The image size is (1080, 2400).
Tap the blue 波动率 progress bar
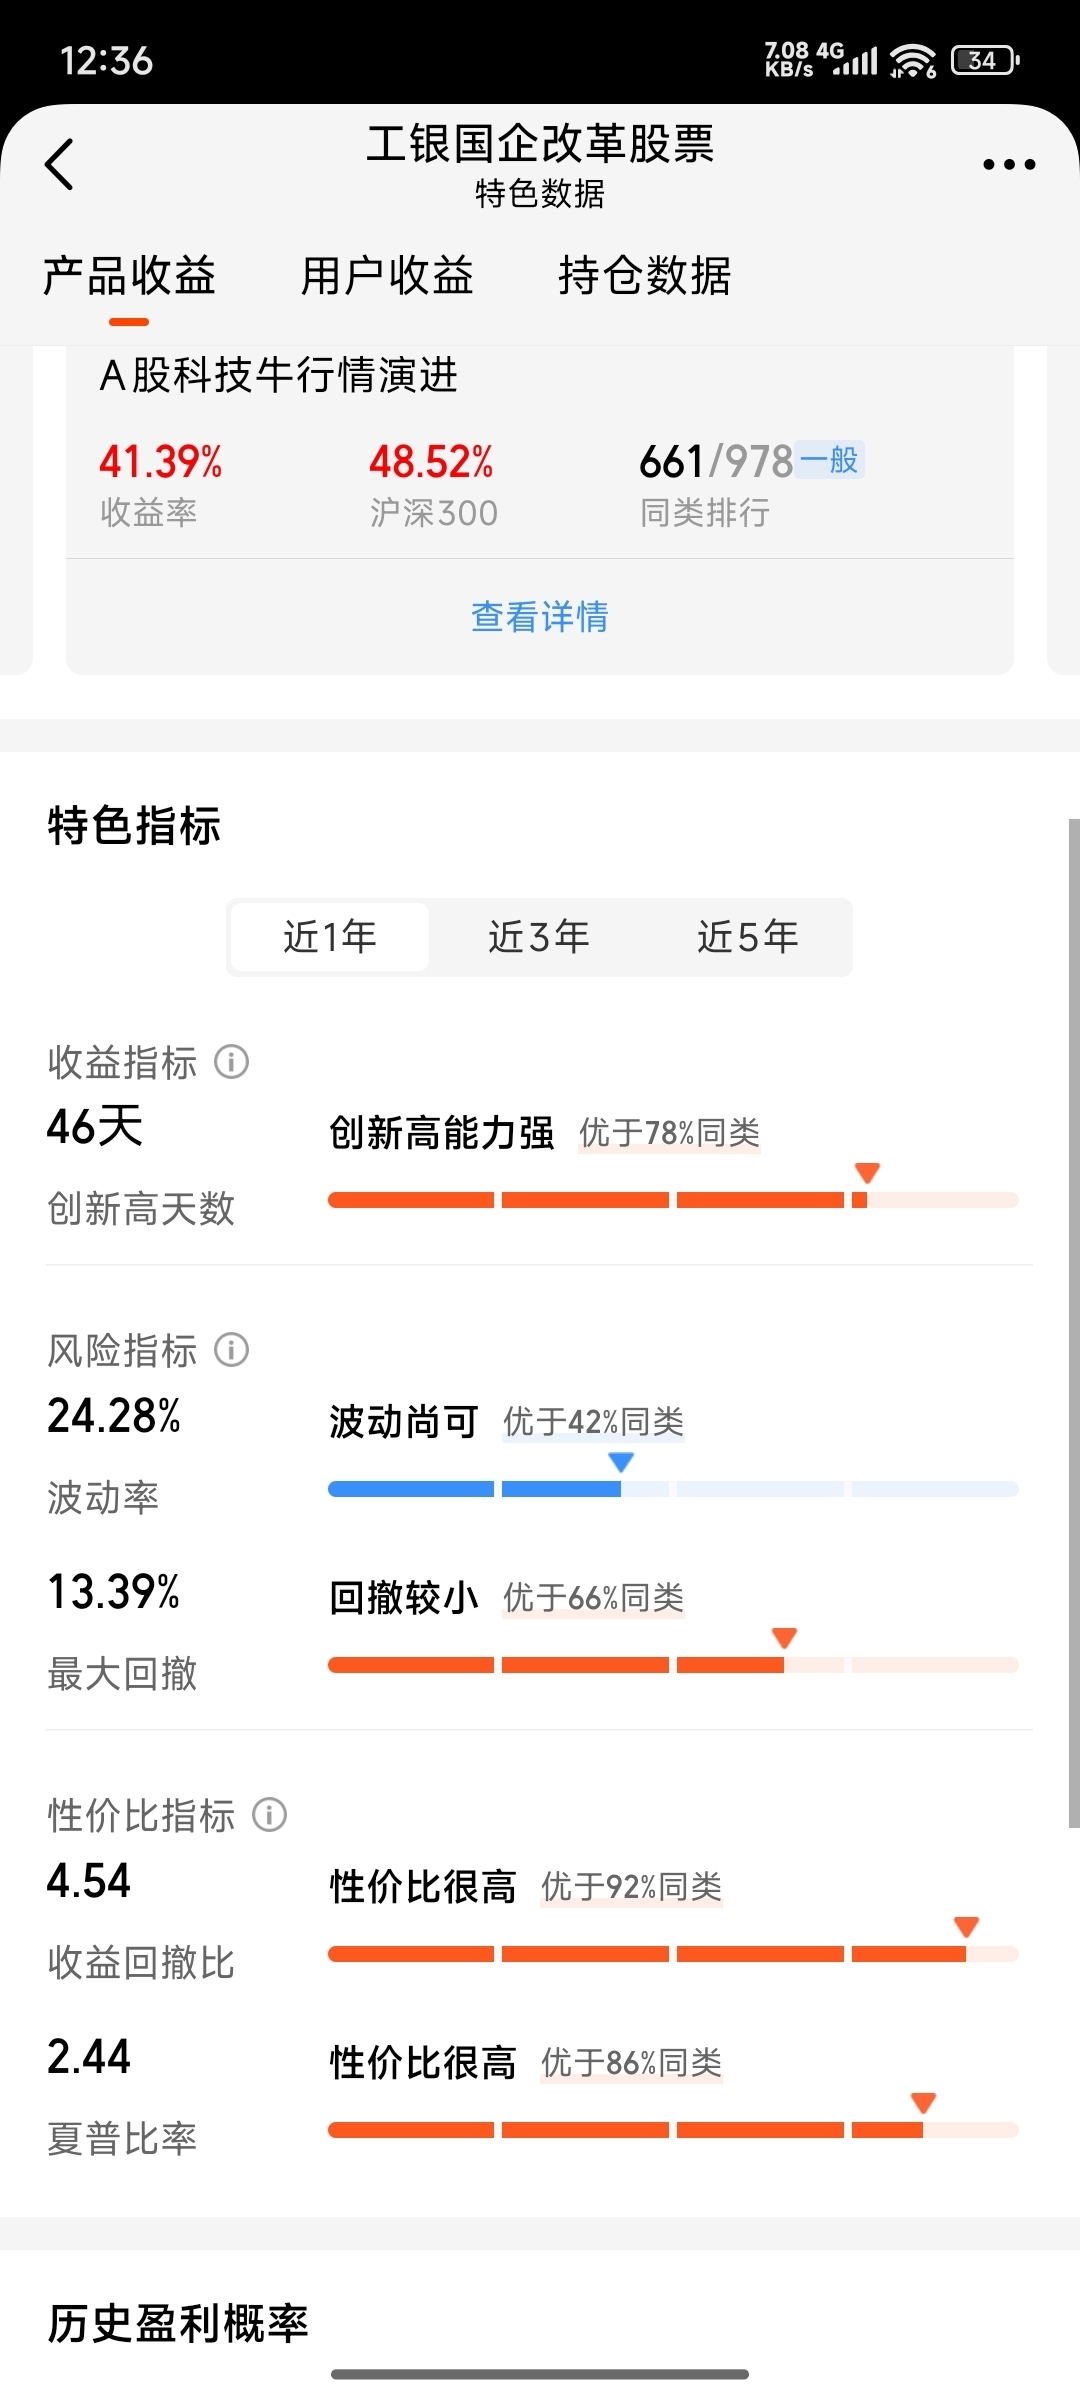pyautogui.click(x=673, y=1489)
